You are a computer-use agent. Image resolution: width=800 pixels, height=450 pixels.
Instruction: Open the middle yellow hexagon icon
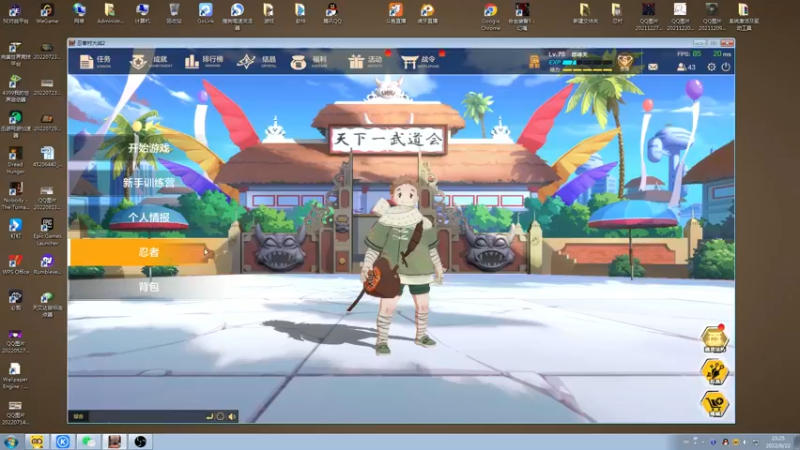tap(714, 371)
